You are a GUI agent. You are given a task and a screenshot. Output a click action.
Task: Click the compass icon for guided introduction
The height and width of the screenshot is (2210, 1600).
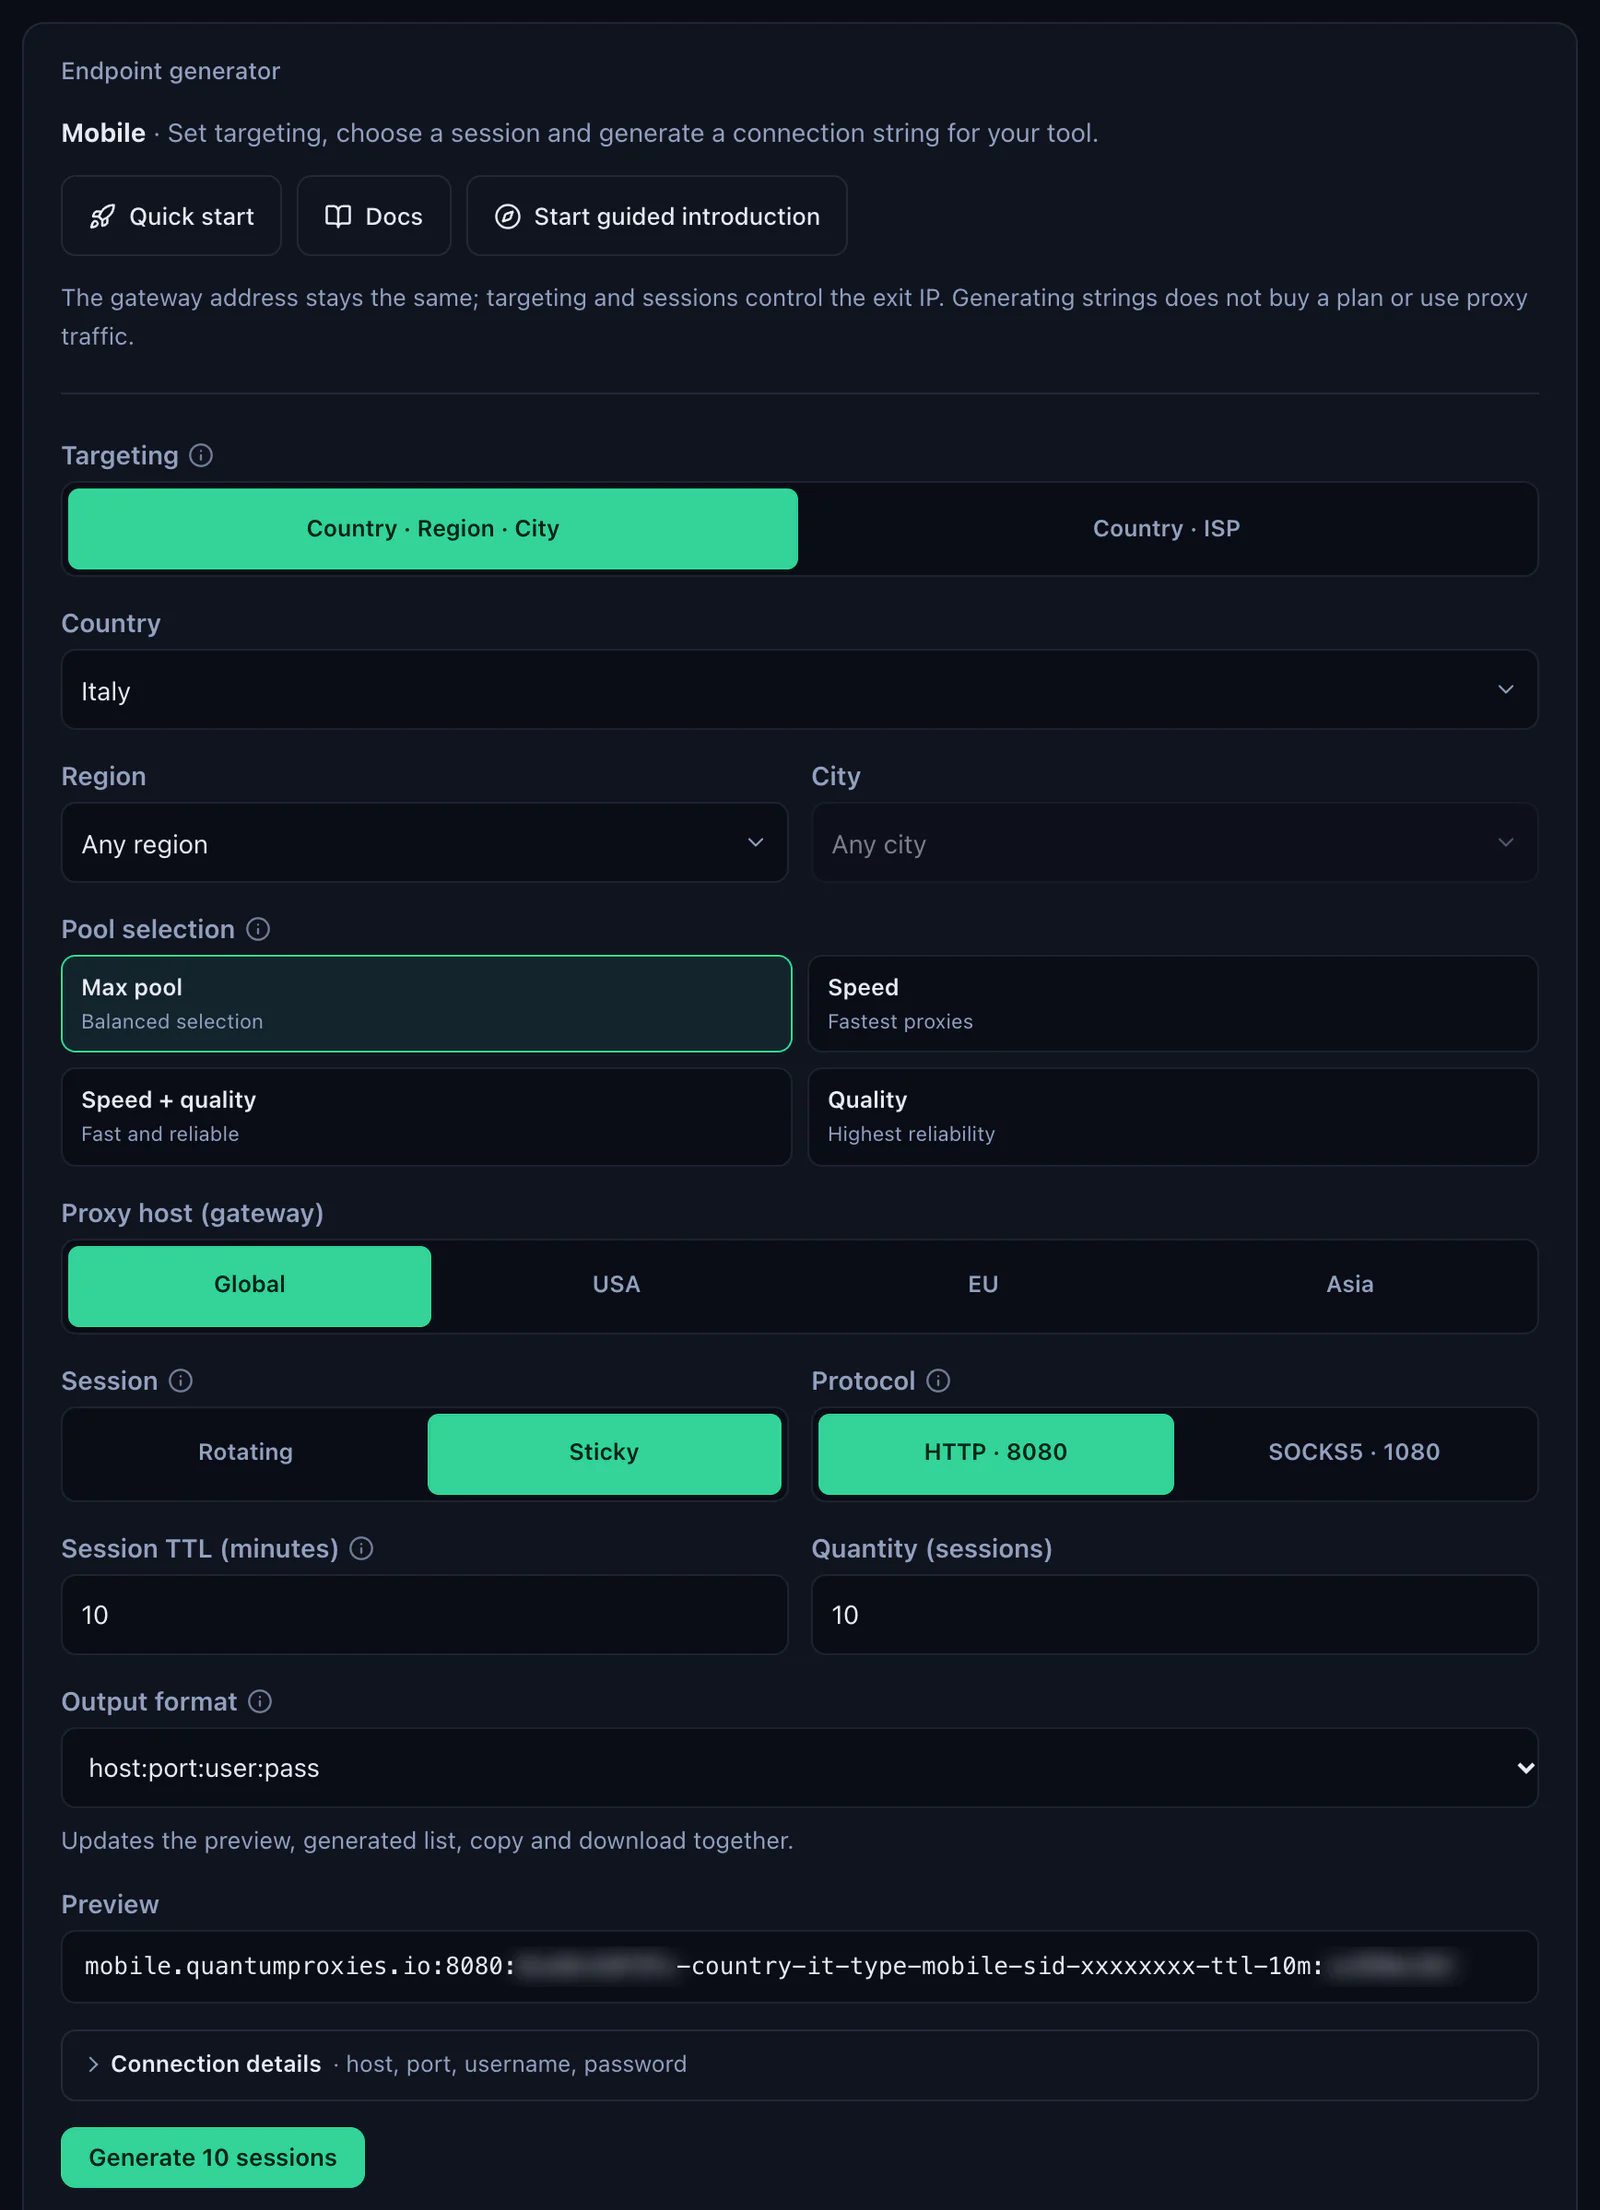(508, 216)
